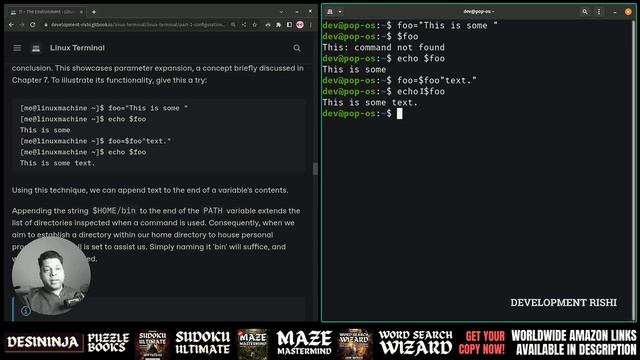Search within the terminal window
This screenshot has width=640, height=360.
(x=584, y=12)
